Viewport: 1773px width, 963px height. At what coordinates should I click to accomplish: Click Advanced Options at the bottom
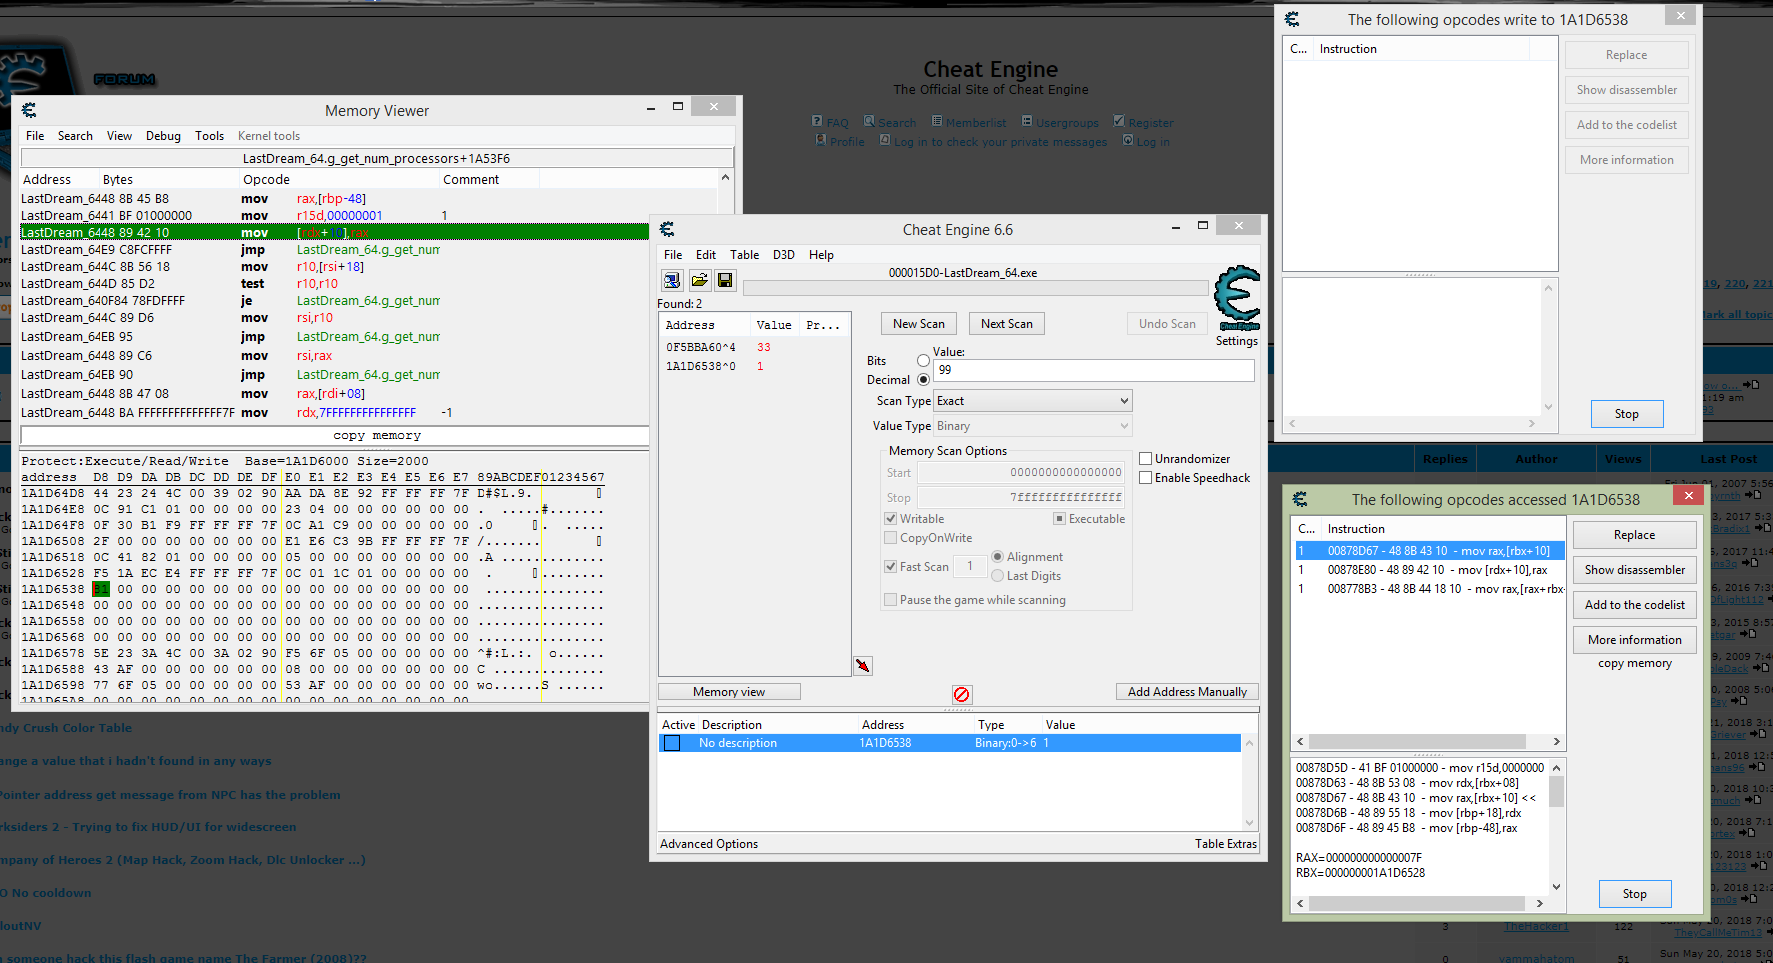709,844
